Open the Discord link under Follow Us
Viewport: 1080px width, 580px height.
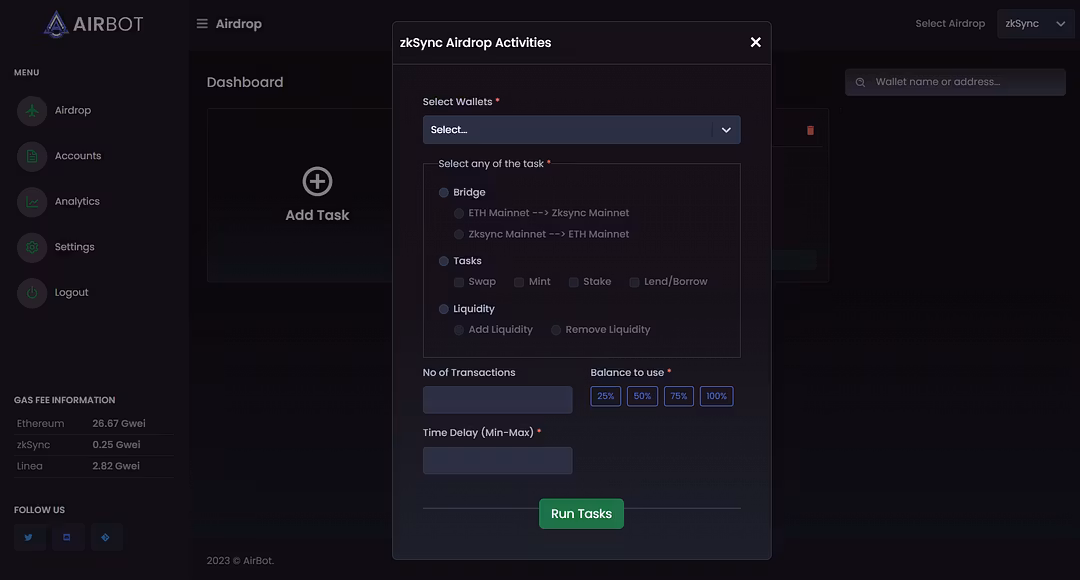(68, 537)
